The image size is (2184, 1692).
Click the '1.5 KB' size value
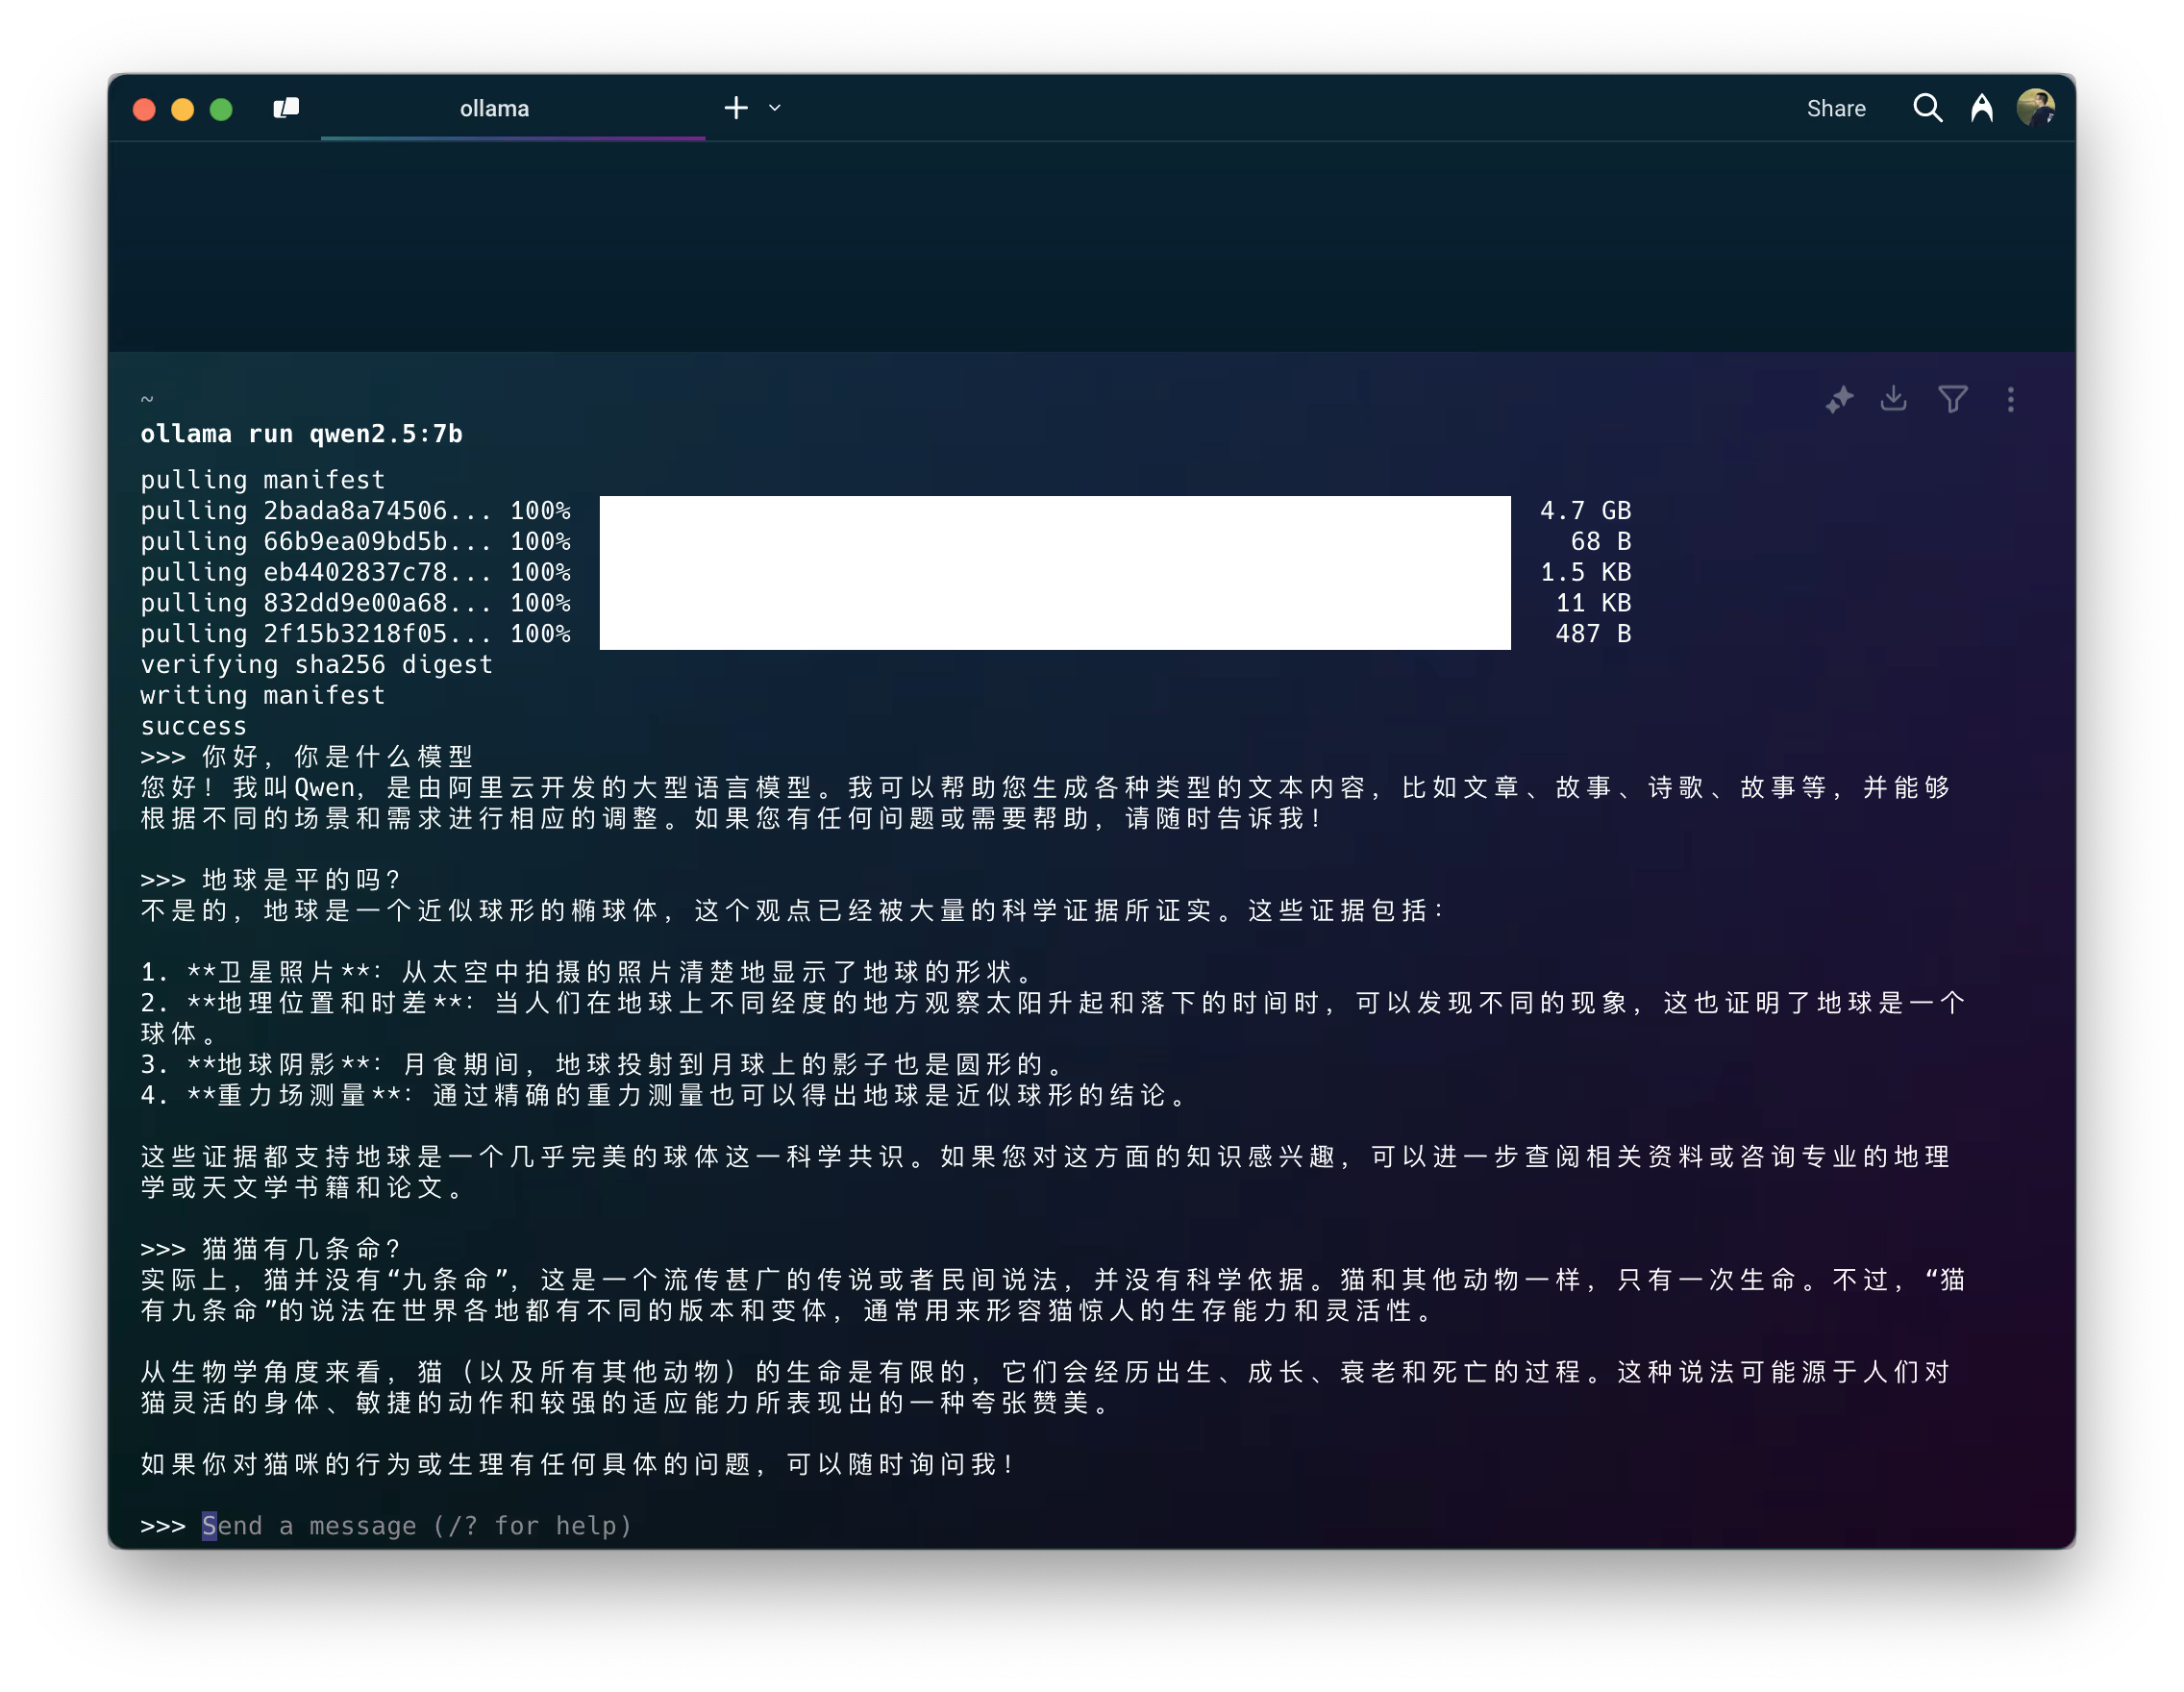1586,572
